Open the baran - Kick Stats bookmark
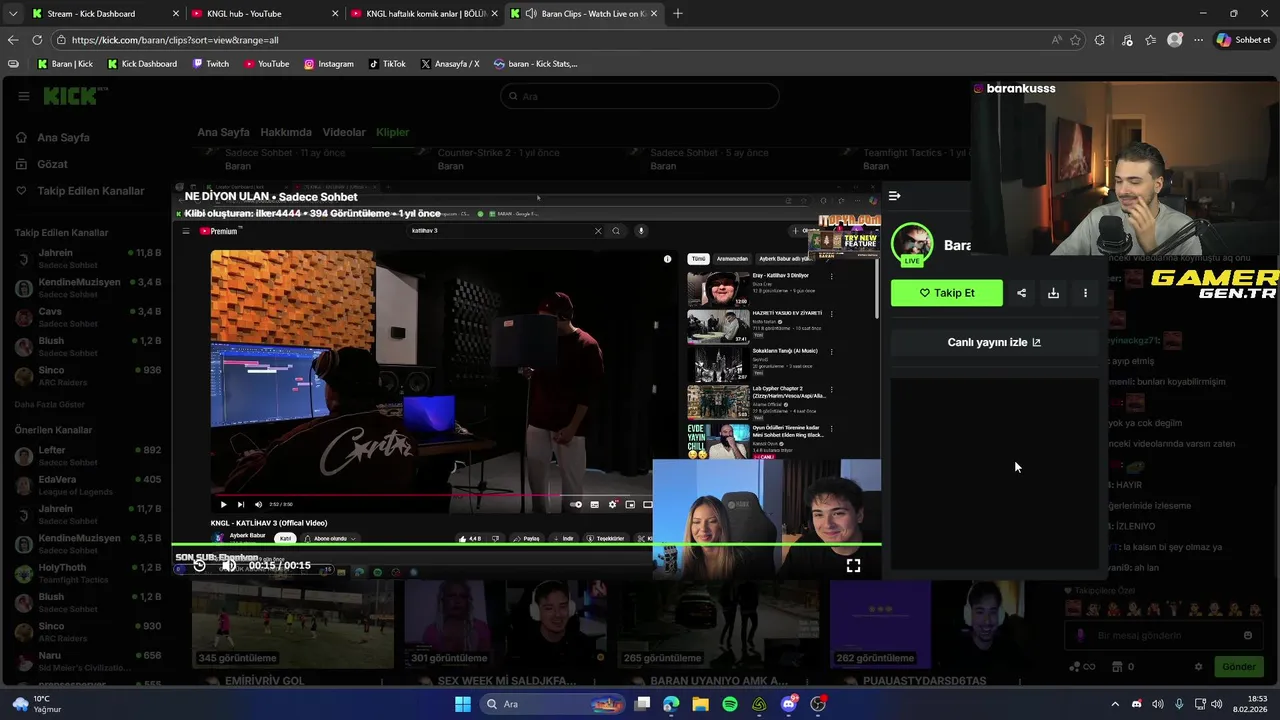The image size is (1280, 720). pyautogui.click(x=535, y=64)
